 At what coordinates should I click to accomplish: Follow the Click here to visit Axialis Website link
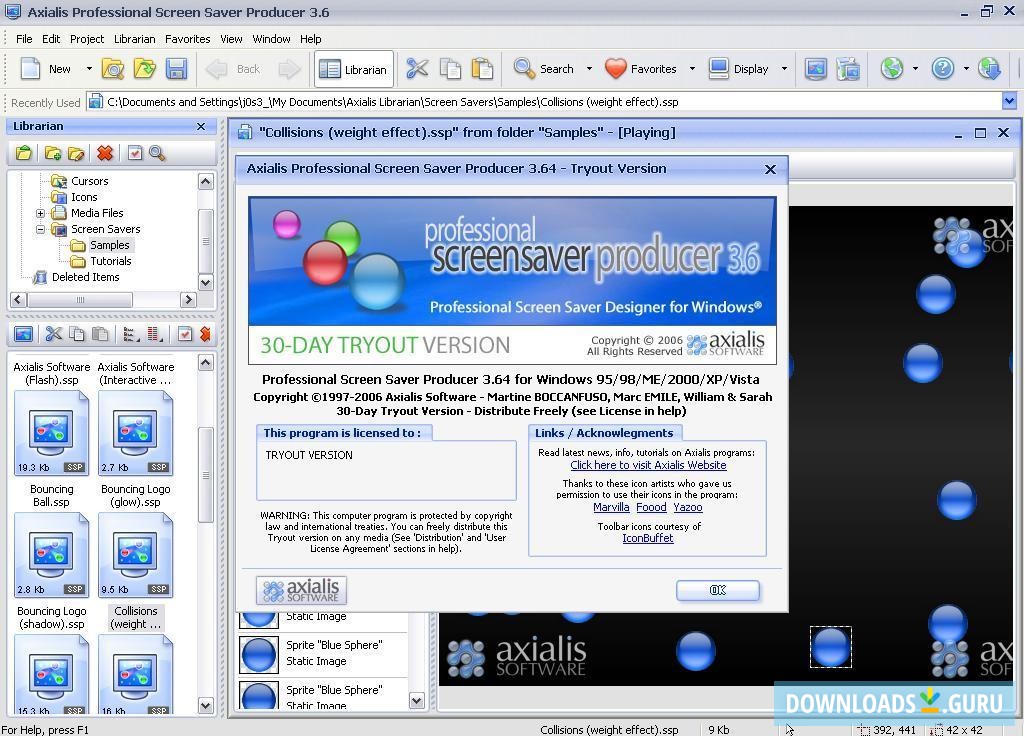coord(648,465)
